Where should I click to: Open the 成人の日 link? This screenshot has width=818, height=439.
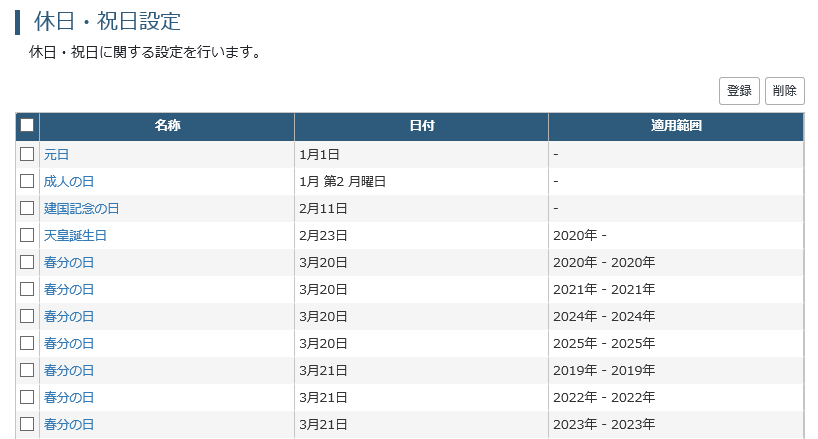pos(69,181)
